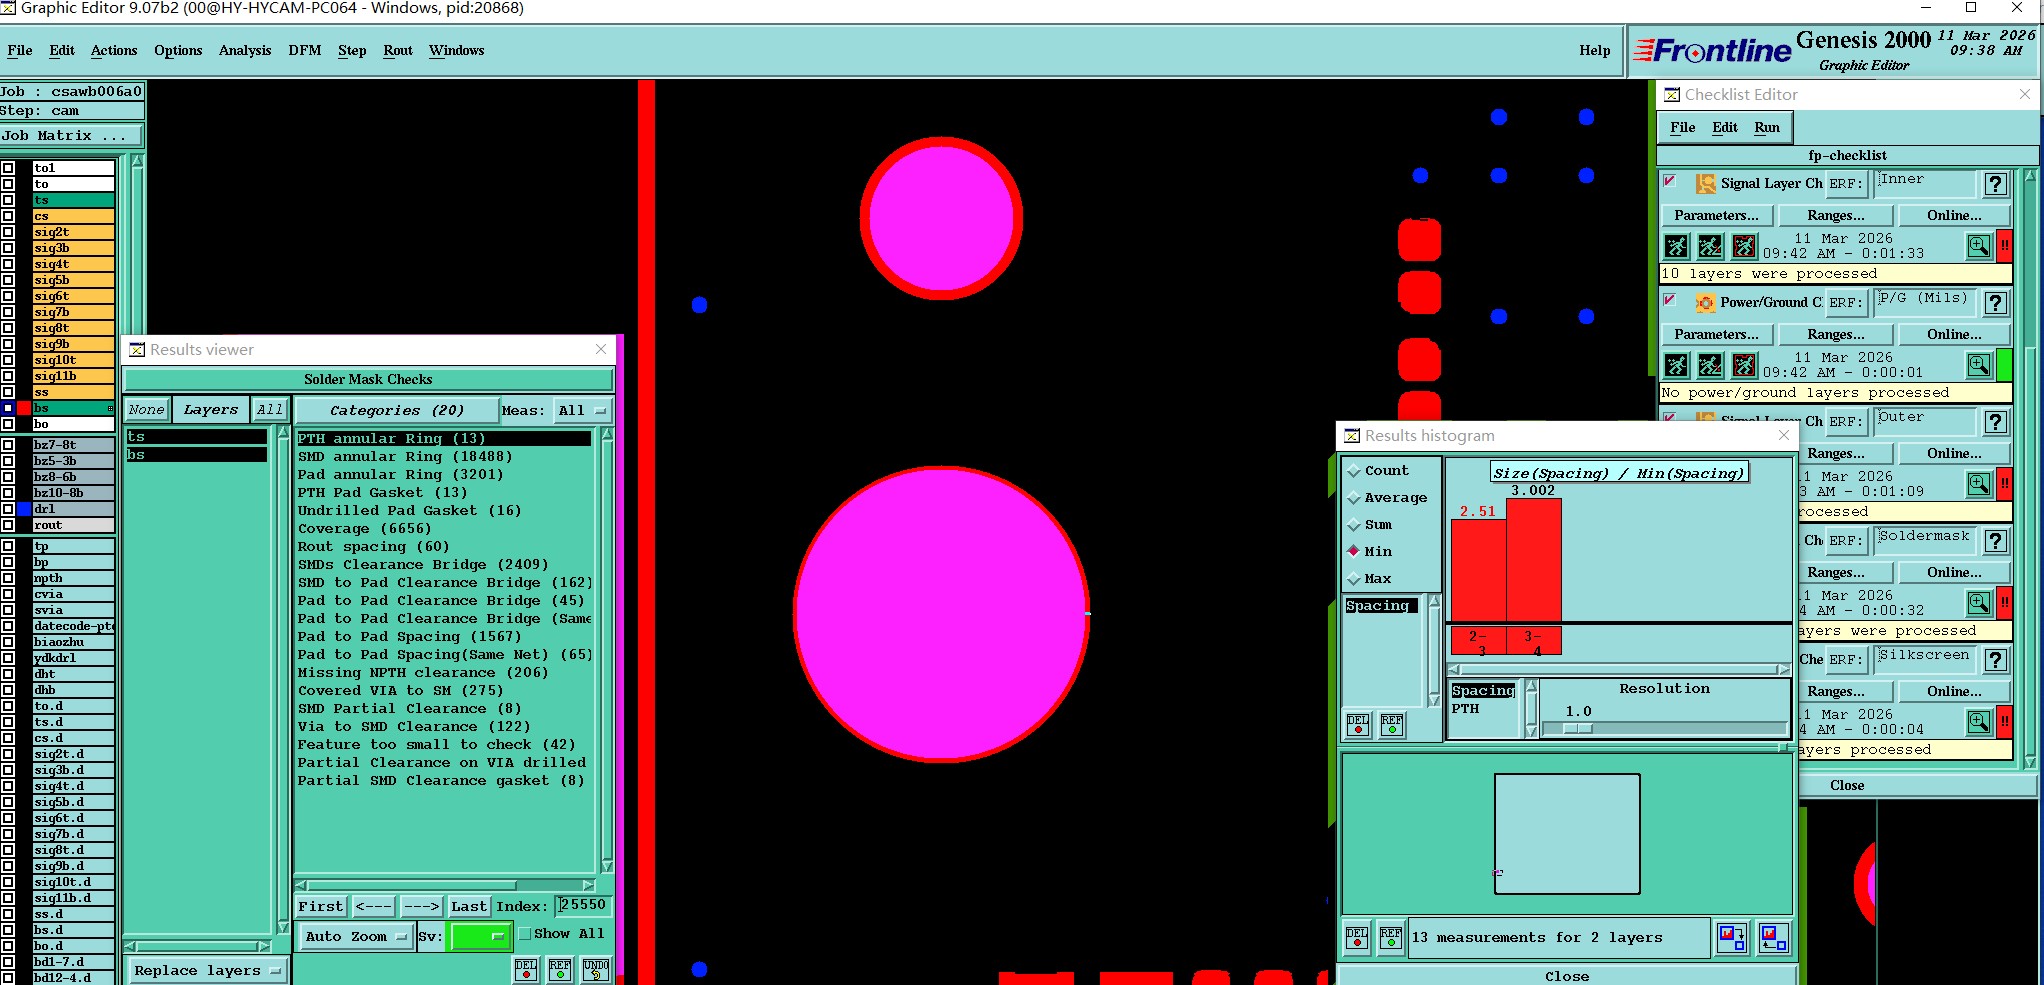Open magnifier results for Silkscreen check

click(x=1979, y=722)
